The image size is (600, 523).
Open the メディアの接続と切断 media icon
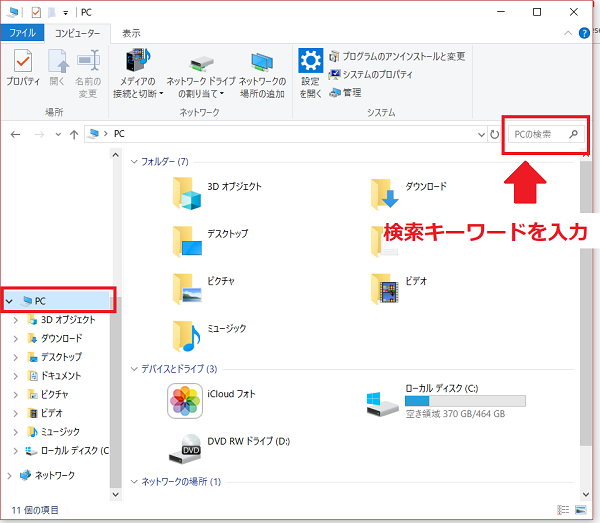tap(138, 60)
